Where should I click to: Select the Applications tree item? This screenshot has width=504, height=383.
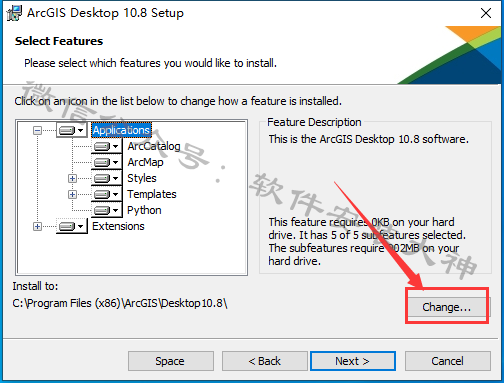pos(121,130)
